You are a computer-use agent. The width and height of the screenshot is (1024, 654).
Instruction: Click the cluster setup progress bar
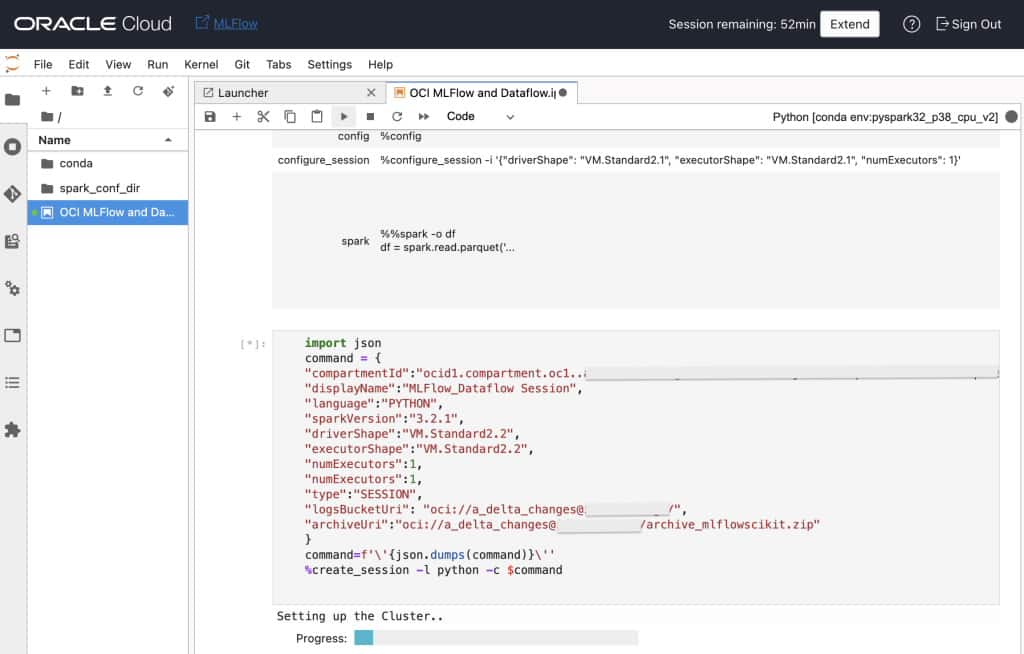point(497,637)
